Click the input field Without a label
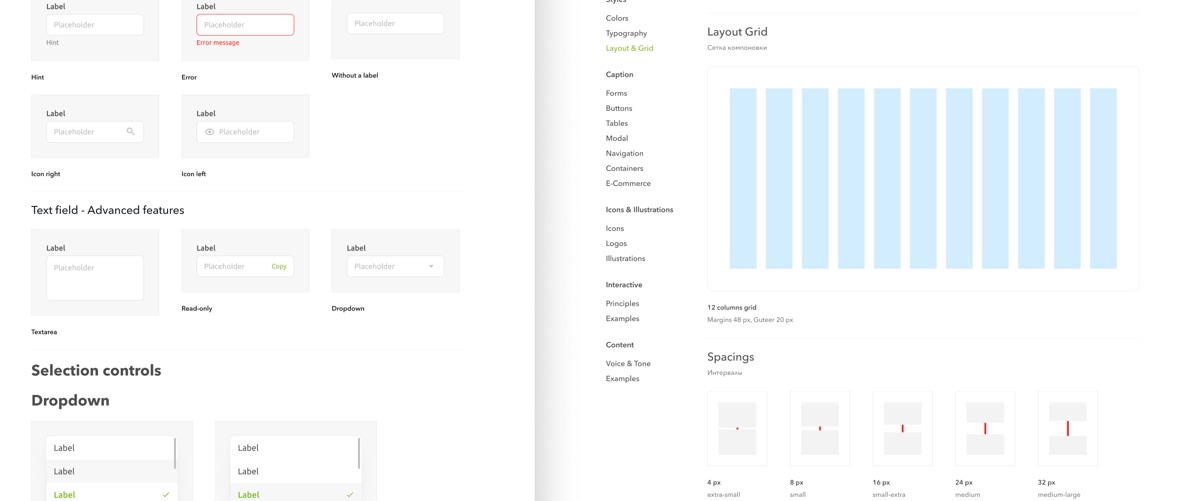The height and width of the screenshot is (501, 1200). (395, 23)
